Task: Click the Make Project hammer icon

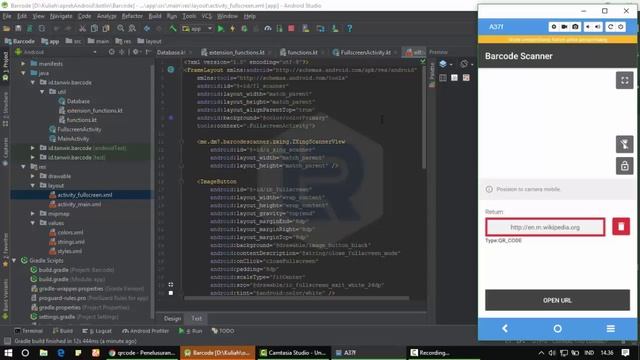Action: 173,29
